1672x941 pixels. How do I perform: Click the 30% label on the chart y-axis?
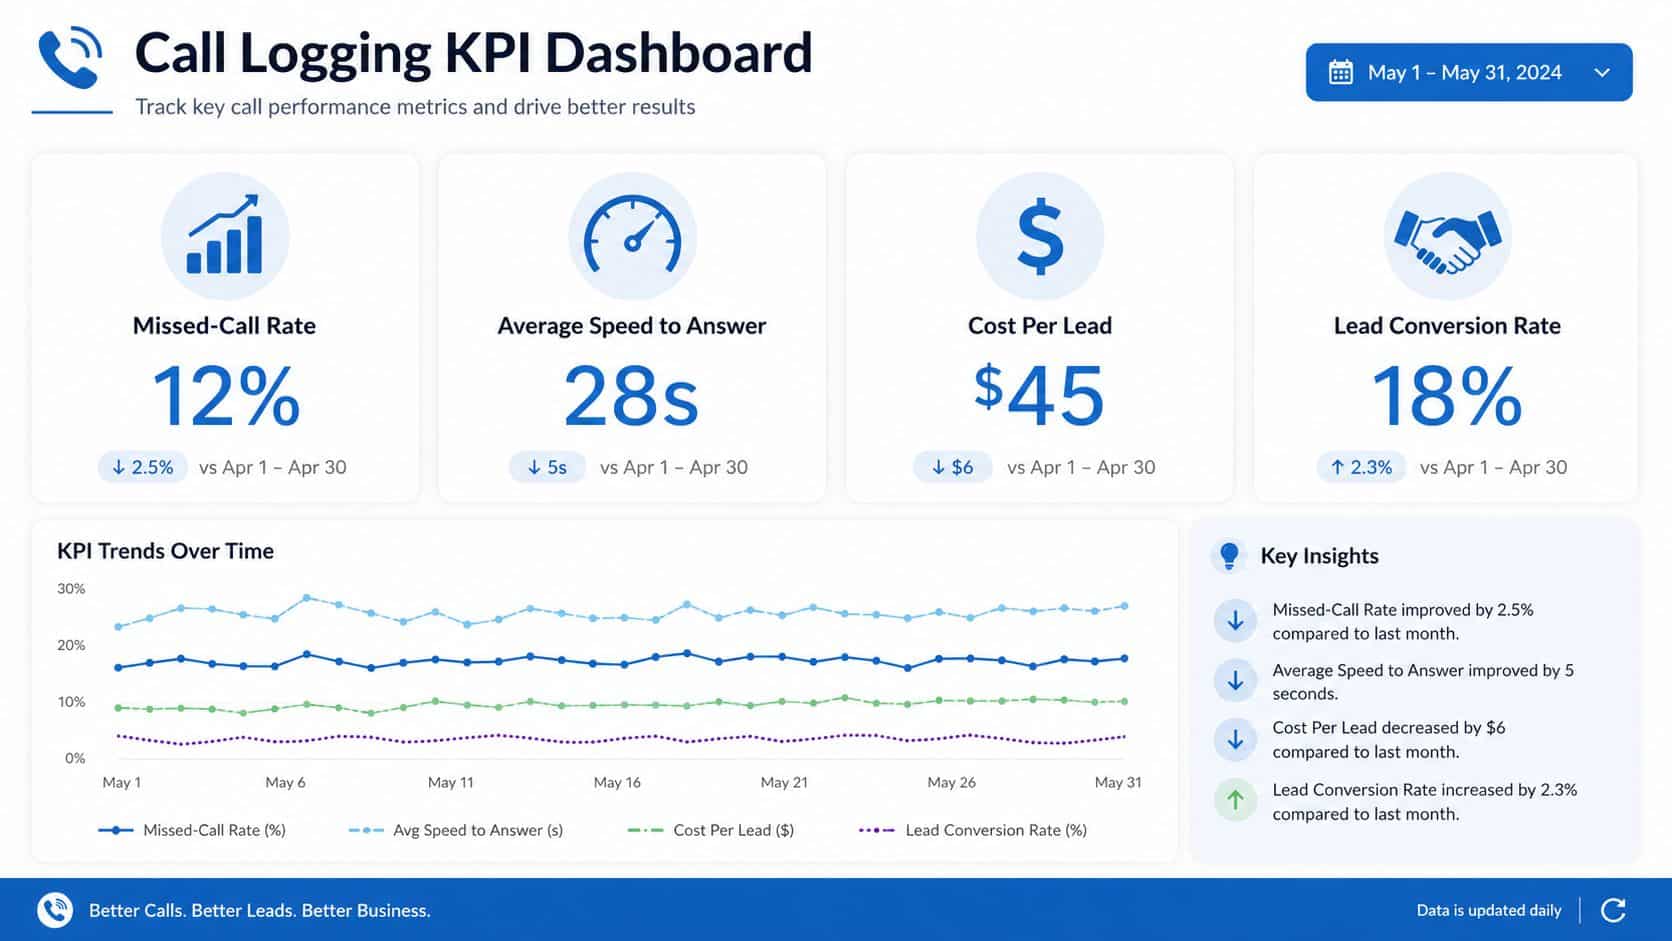coord(71,589)
